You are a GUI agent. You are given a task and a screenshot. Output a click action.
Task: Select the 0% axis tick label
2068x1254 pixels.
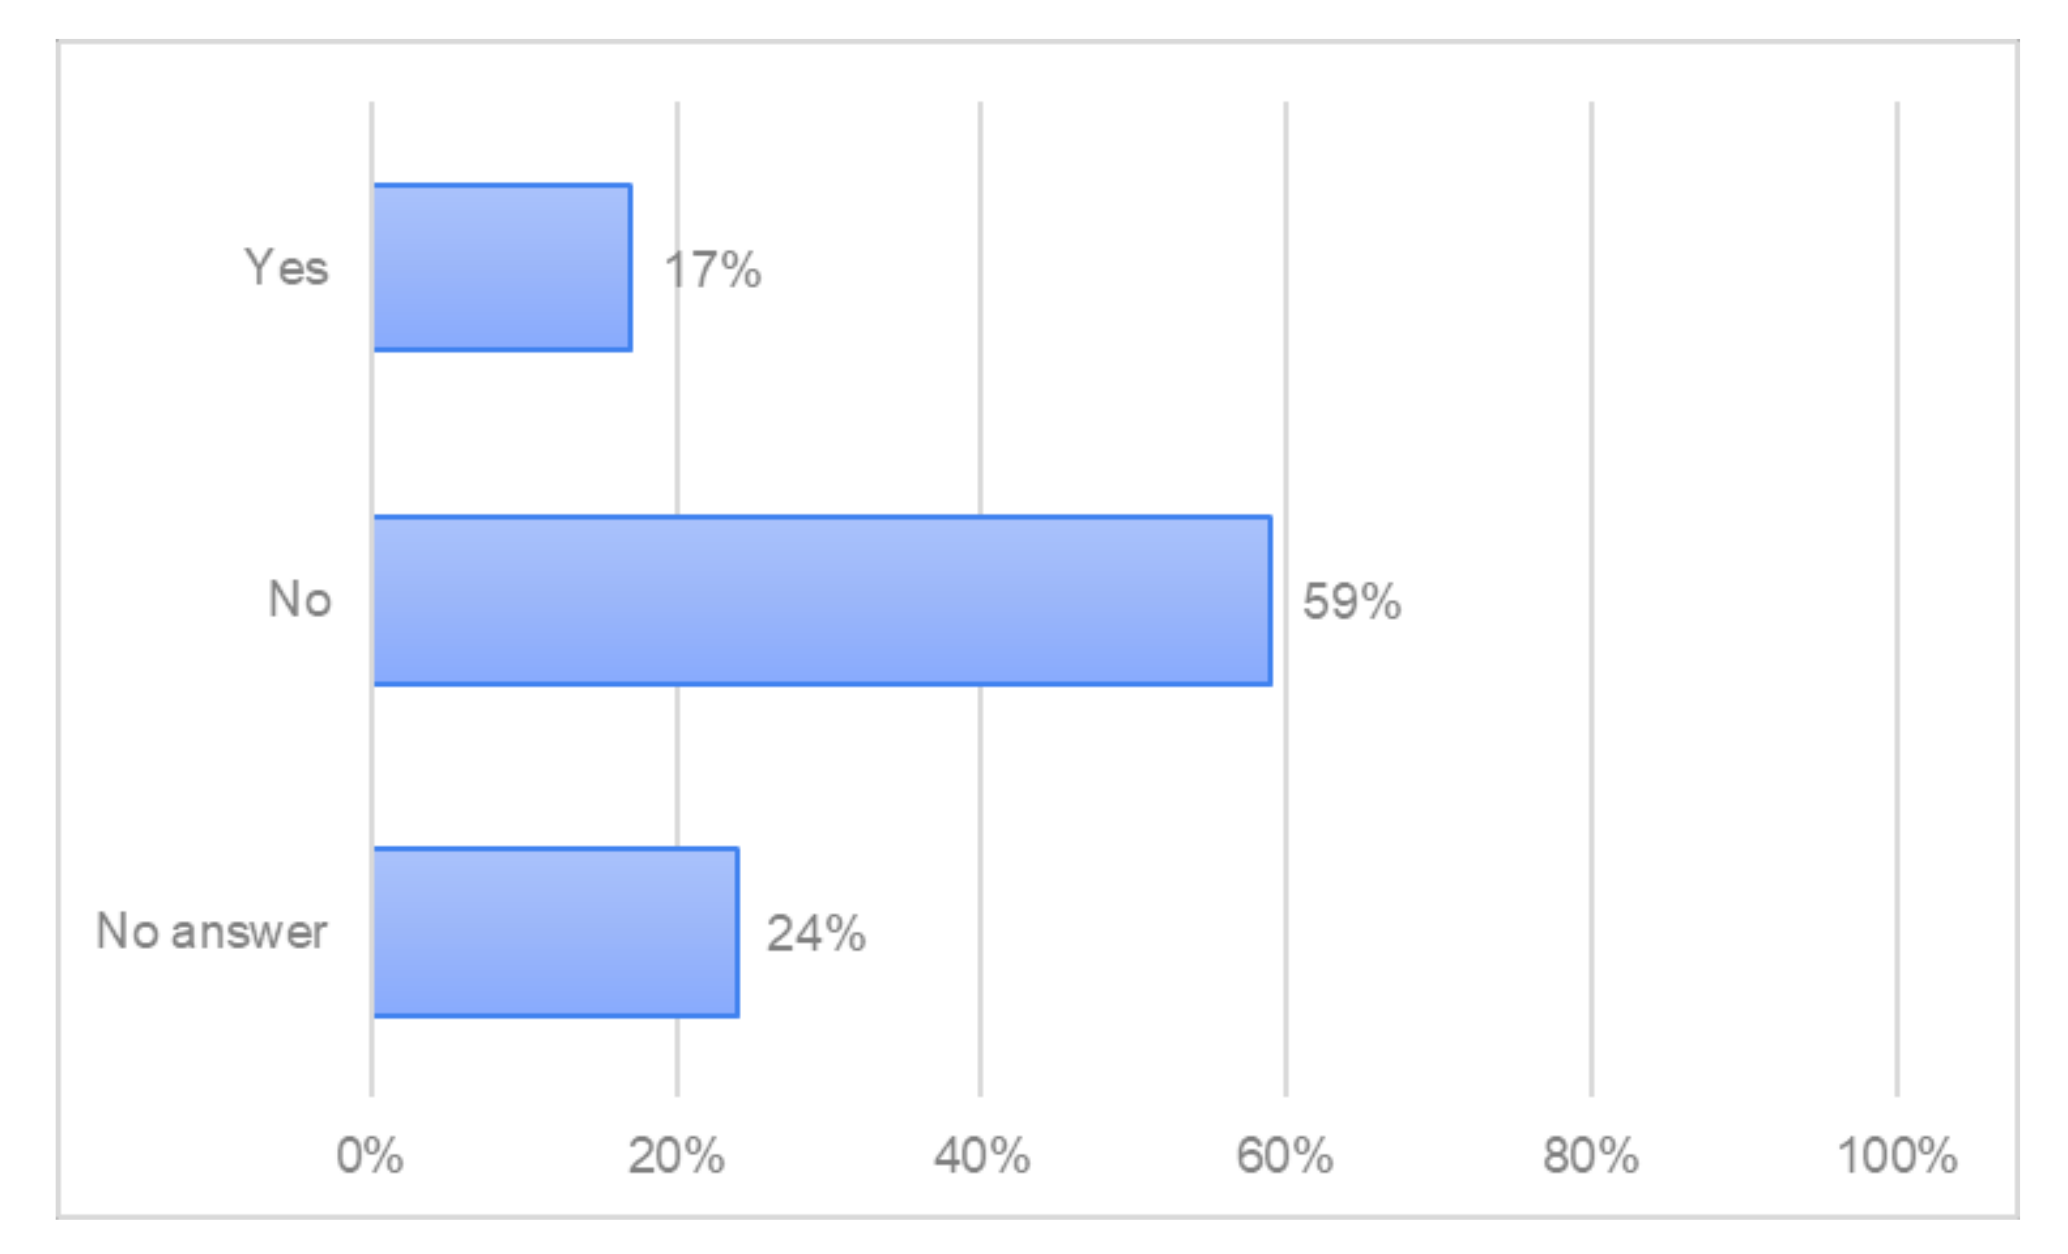point(369,1156)
